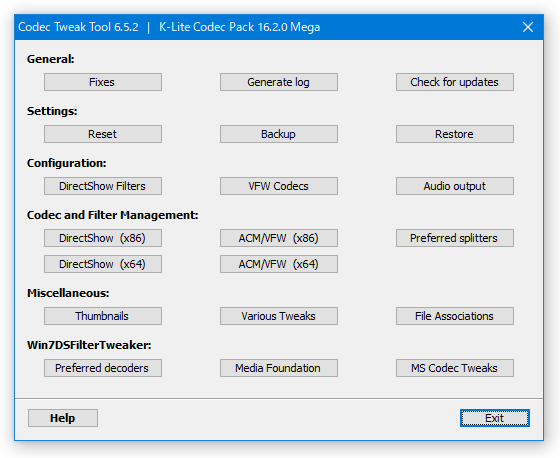Screen dimensions: 560x458
Task: Open VFW Codecs configuration
Action: coord(279,186)
